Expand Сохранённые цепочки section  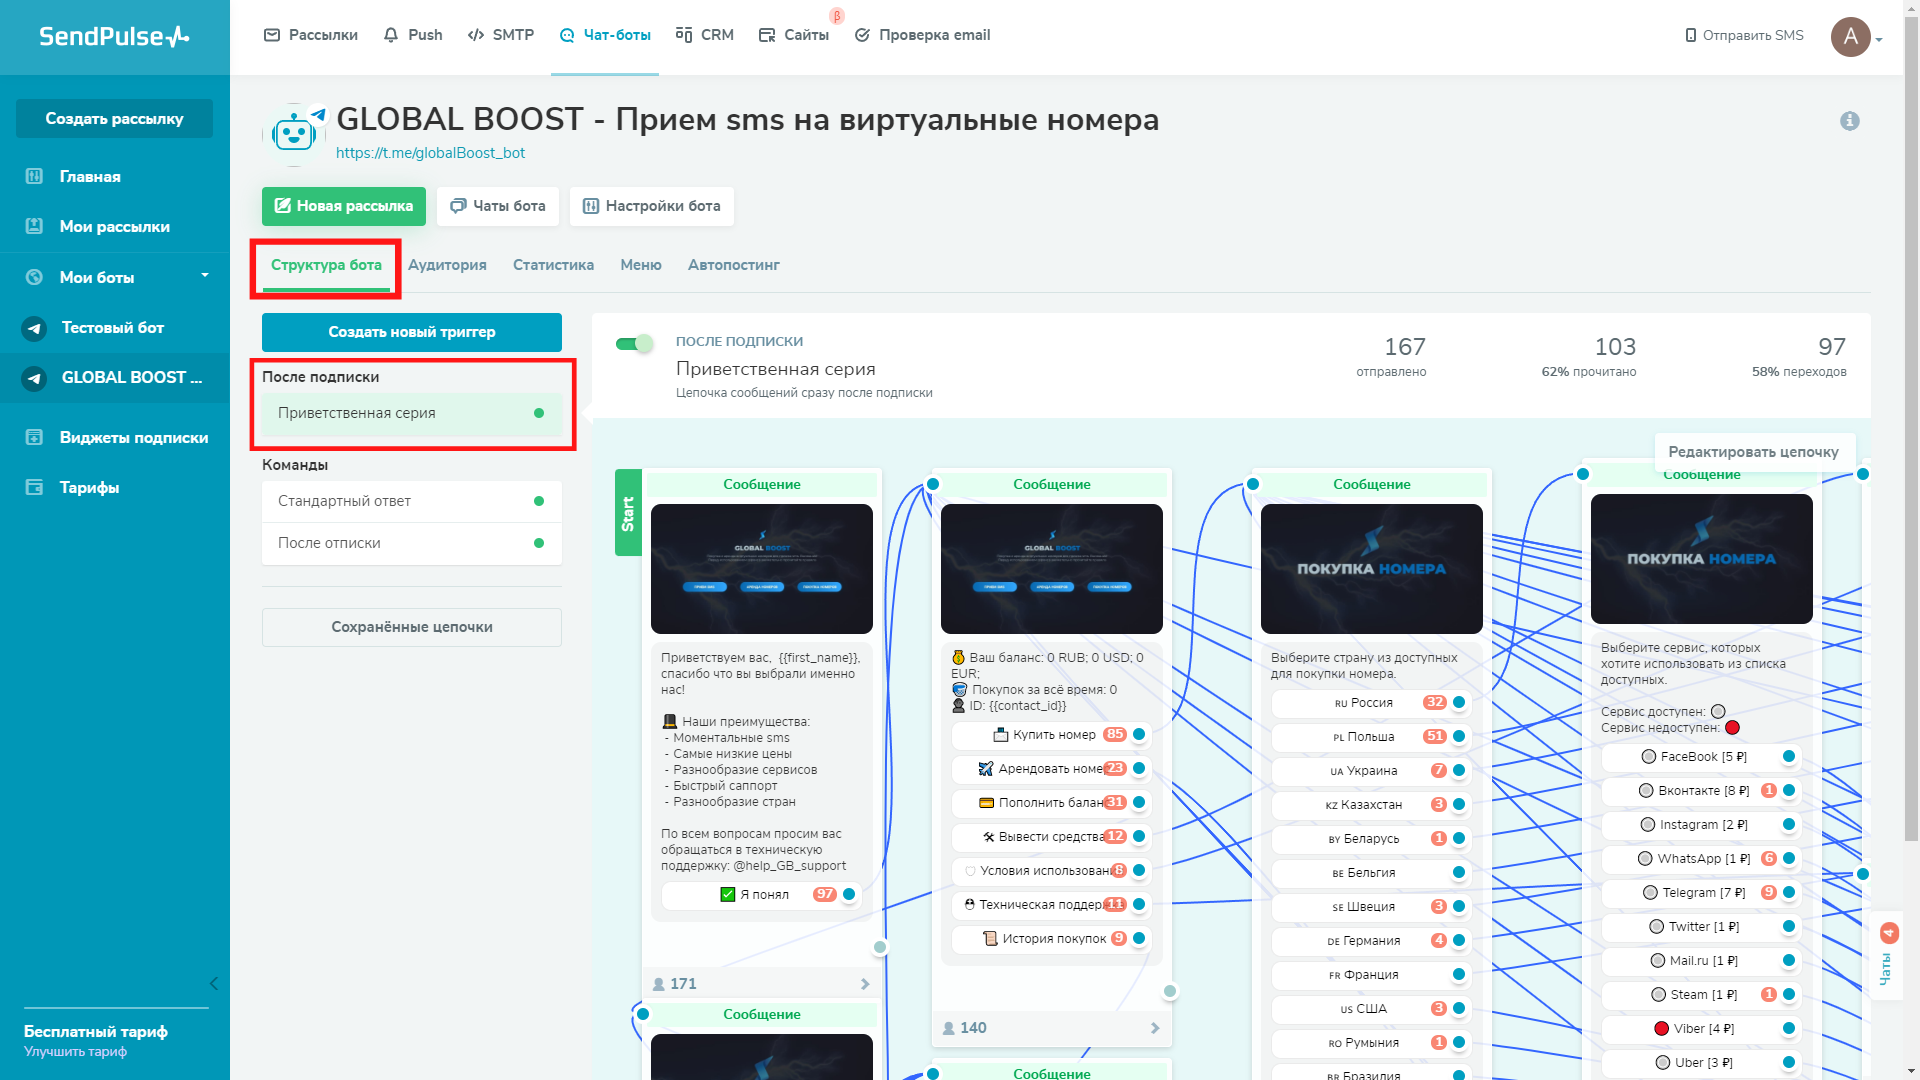click(411, 626)
